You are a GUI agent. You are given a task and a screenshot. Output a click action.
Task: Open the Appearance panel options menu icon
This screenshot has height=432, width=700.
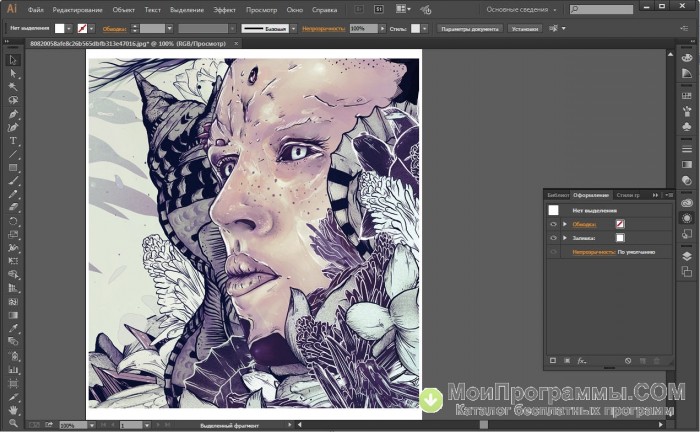coord(669,195)
